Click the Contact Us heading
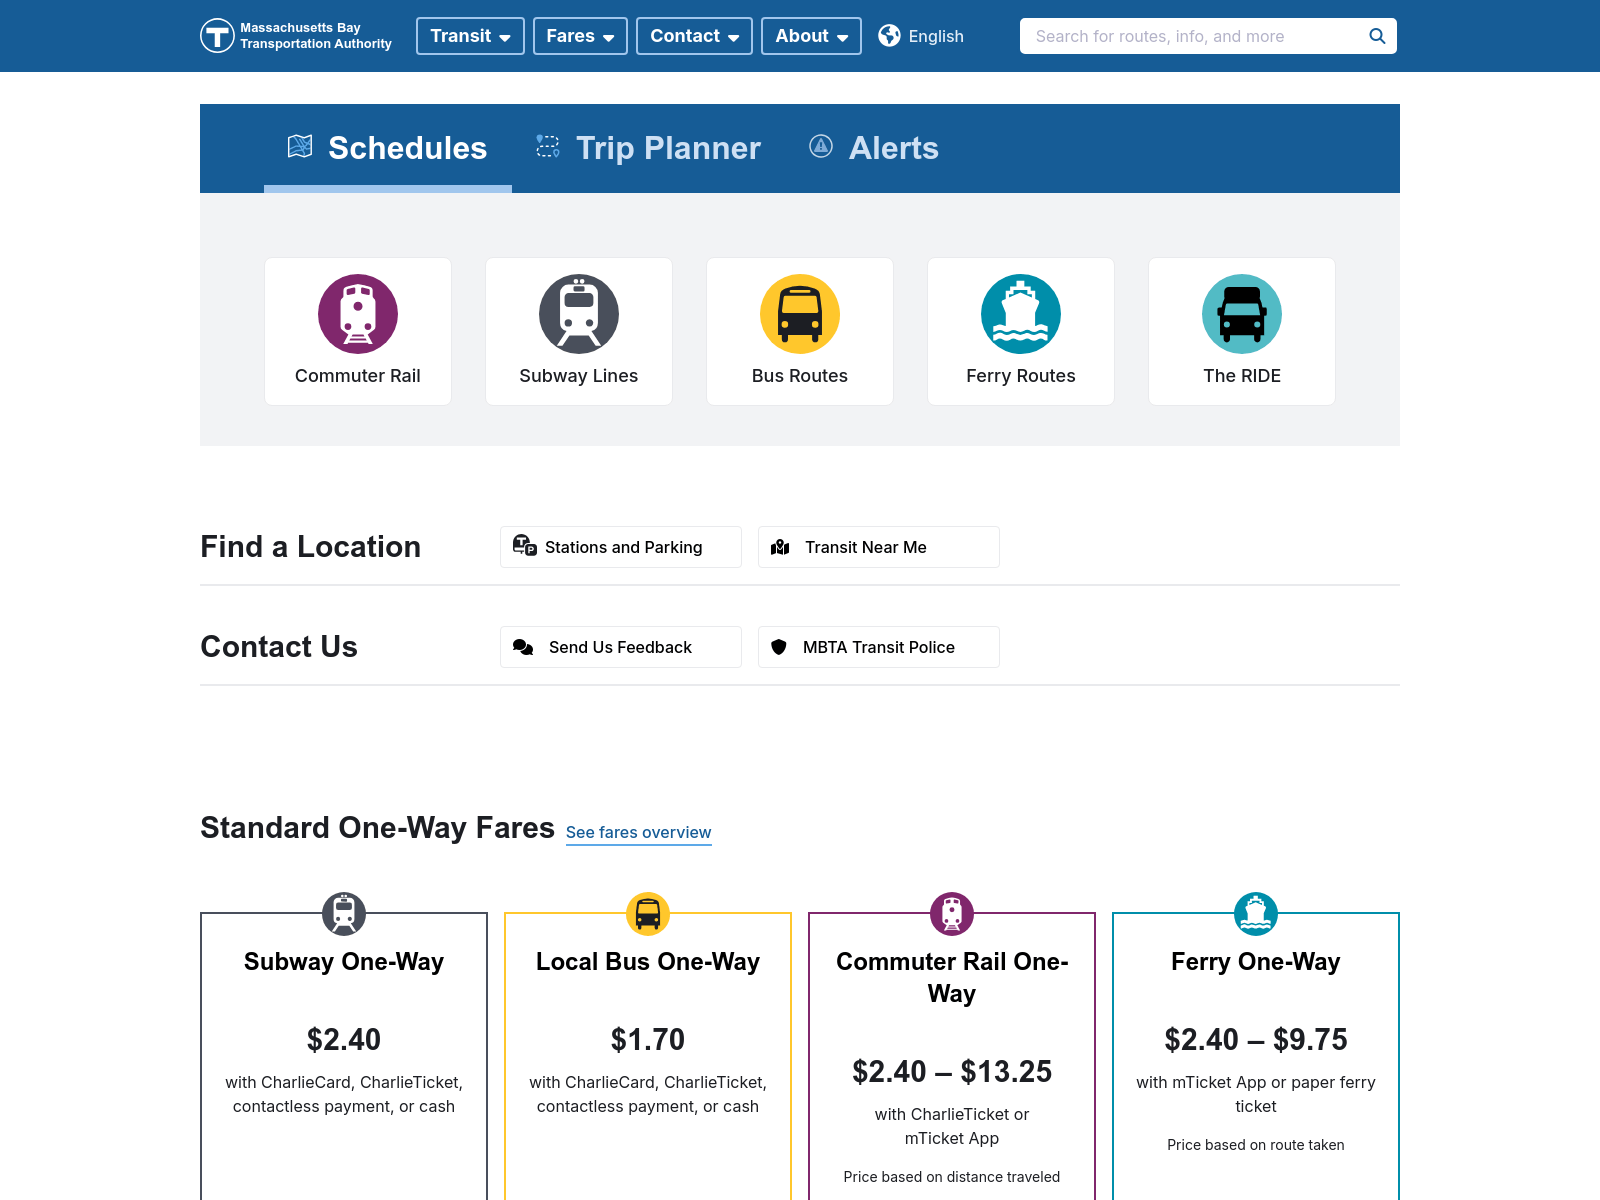1600x1200 pixels. (279, 647)
